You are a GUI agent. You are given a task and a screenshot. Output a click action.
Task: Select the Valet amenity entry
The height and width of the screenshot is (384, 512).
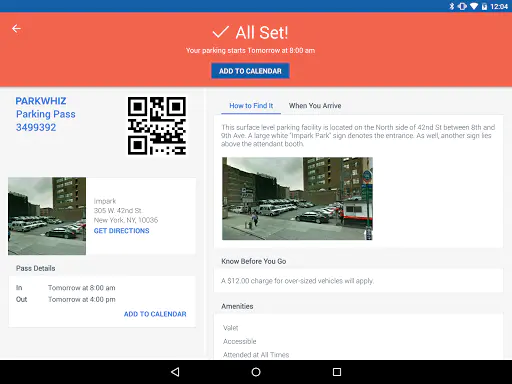[231, 328]
